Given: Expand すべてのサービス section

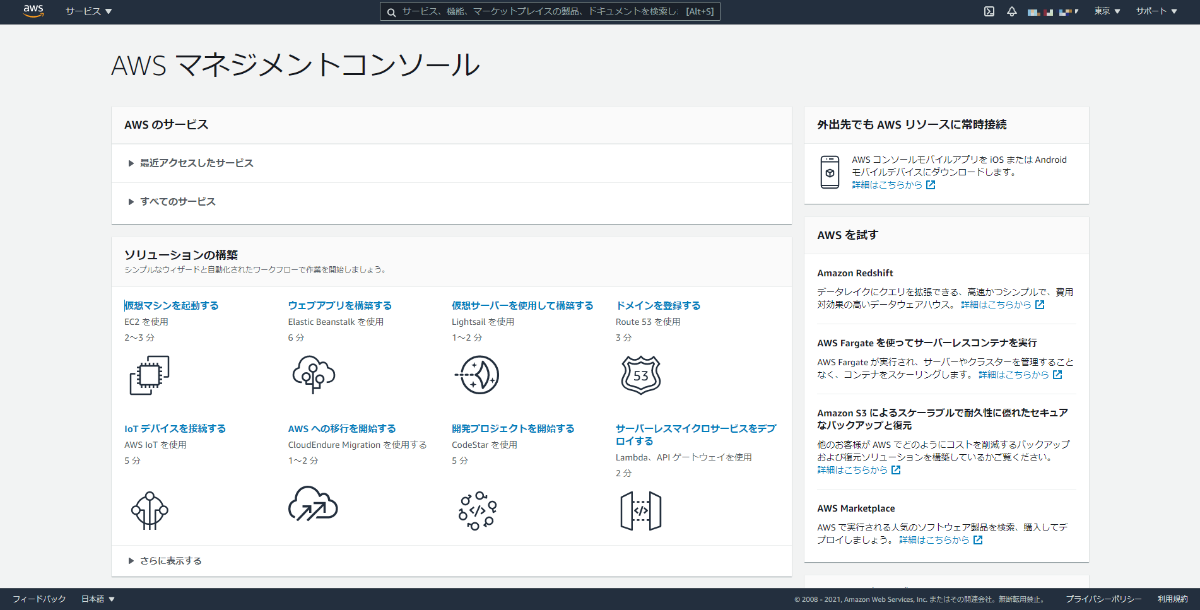Looking at the screenshot, I should (x=172, y=201).
